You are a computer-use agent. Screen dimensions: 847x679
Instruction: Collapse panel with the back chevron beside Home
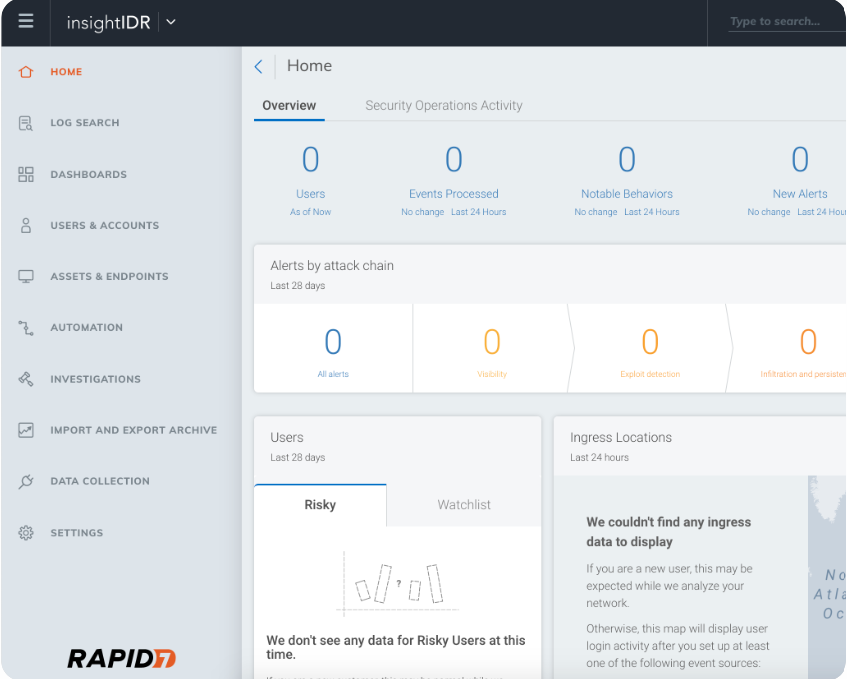[258, 66]
